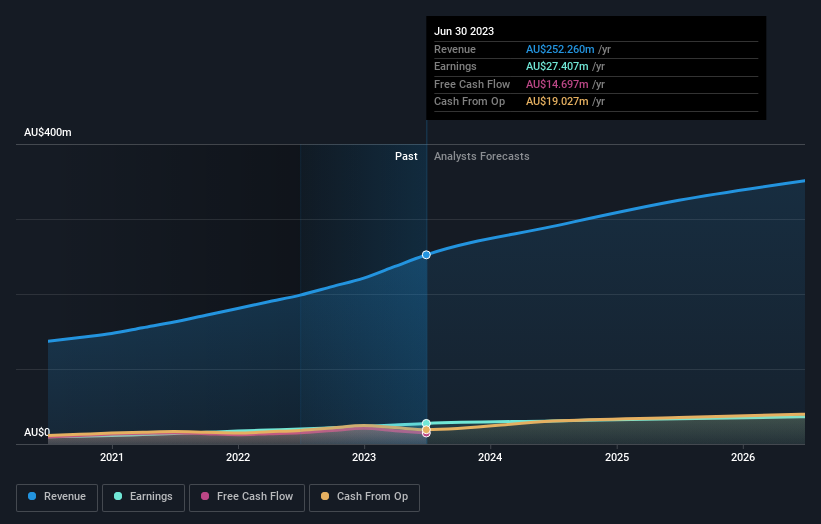Click the orange Cash From Op data point
The image size is (821, 524).
pyautogui.click(x=426, y=430)
